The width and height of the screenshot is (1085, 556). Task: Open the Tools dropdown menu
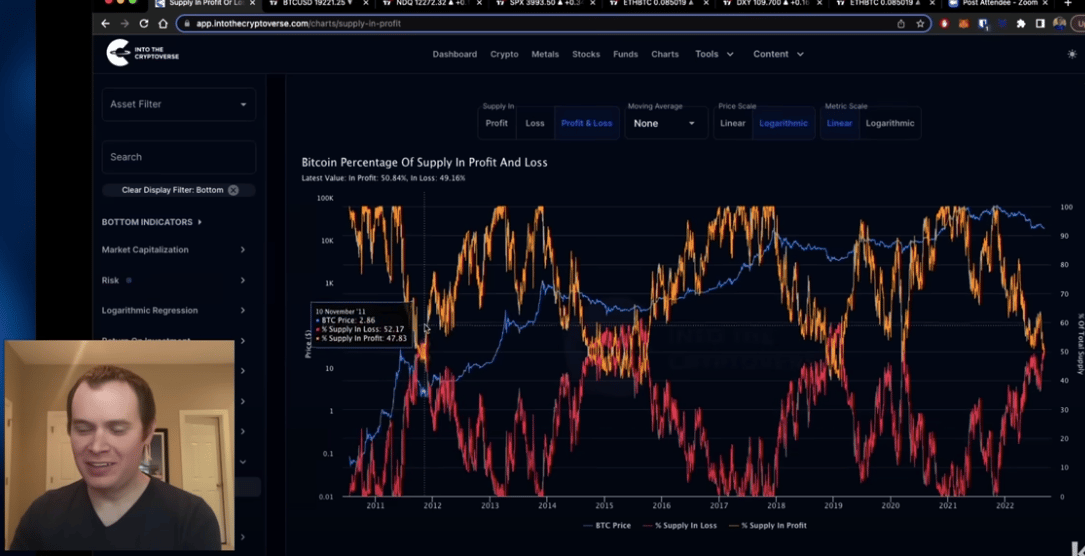coord(714,54)
